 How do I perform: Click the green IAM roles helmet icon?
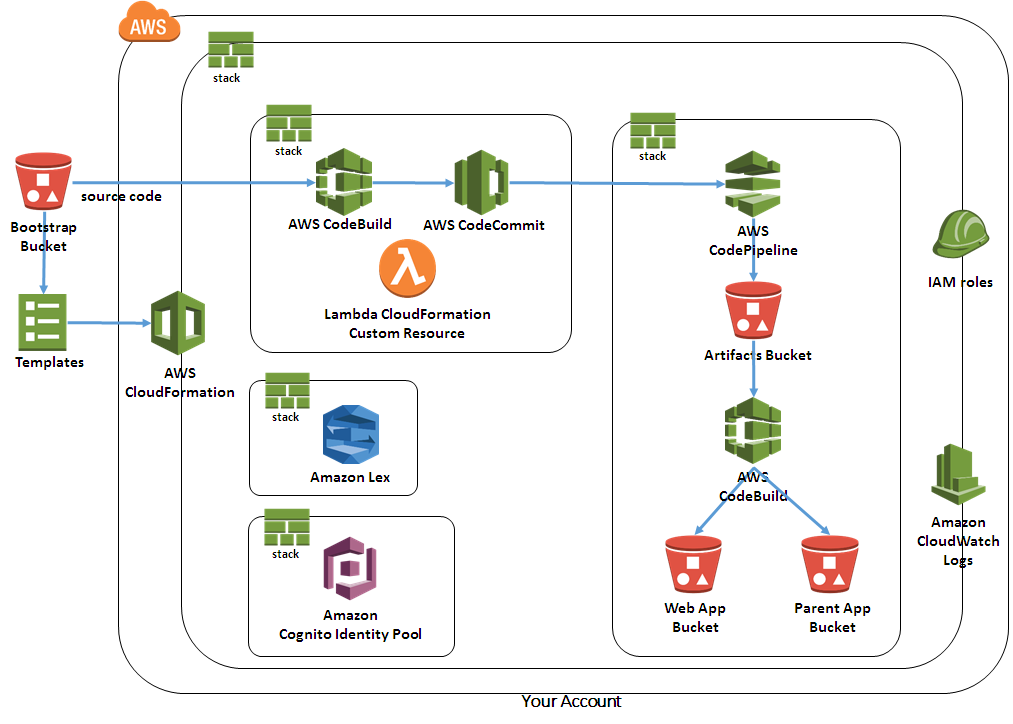961,233
